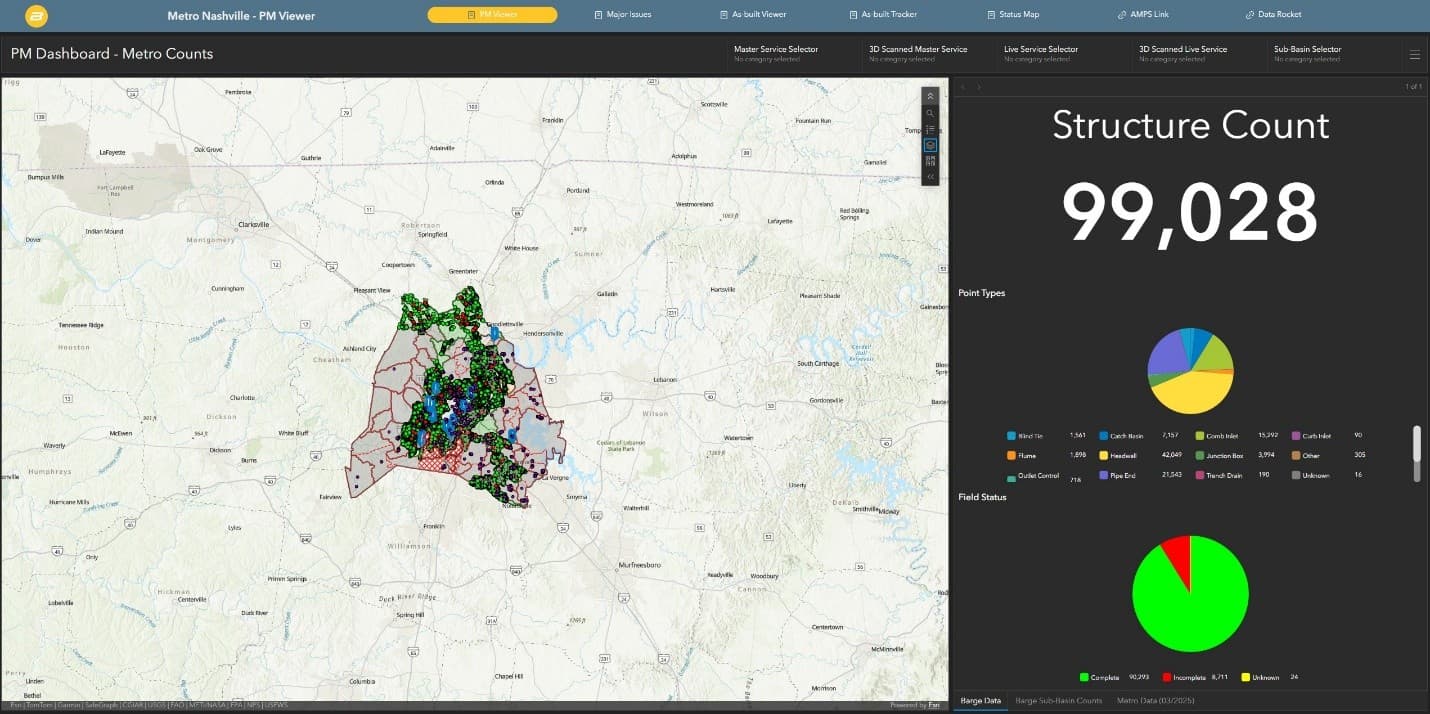Click the 1 of 1 page indicator
The image size is (1430, 714).
(x=1414, y=87)
